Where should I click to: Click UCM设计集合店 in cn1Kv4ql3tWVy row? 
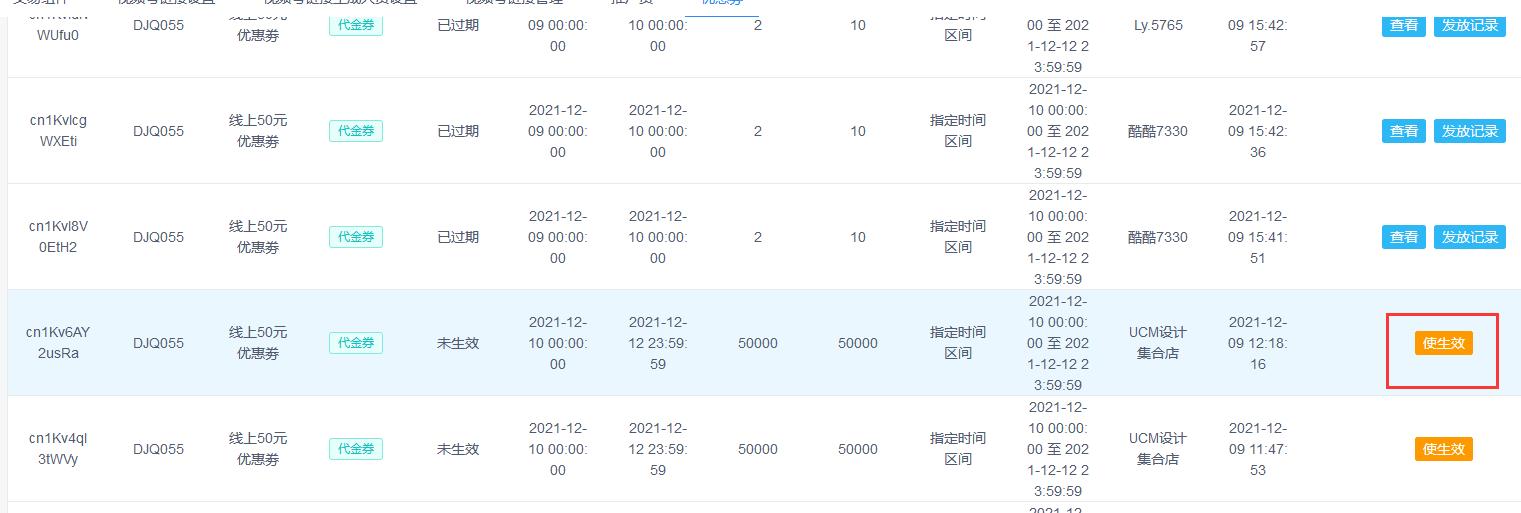pos(1158,449)
